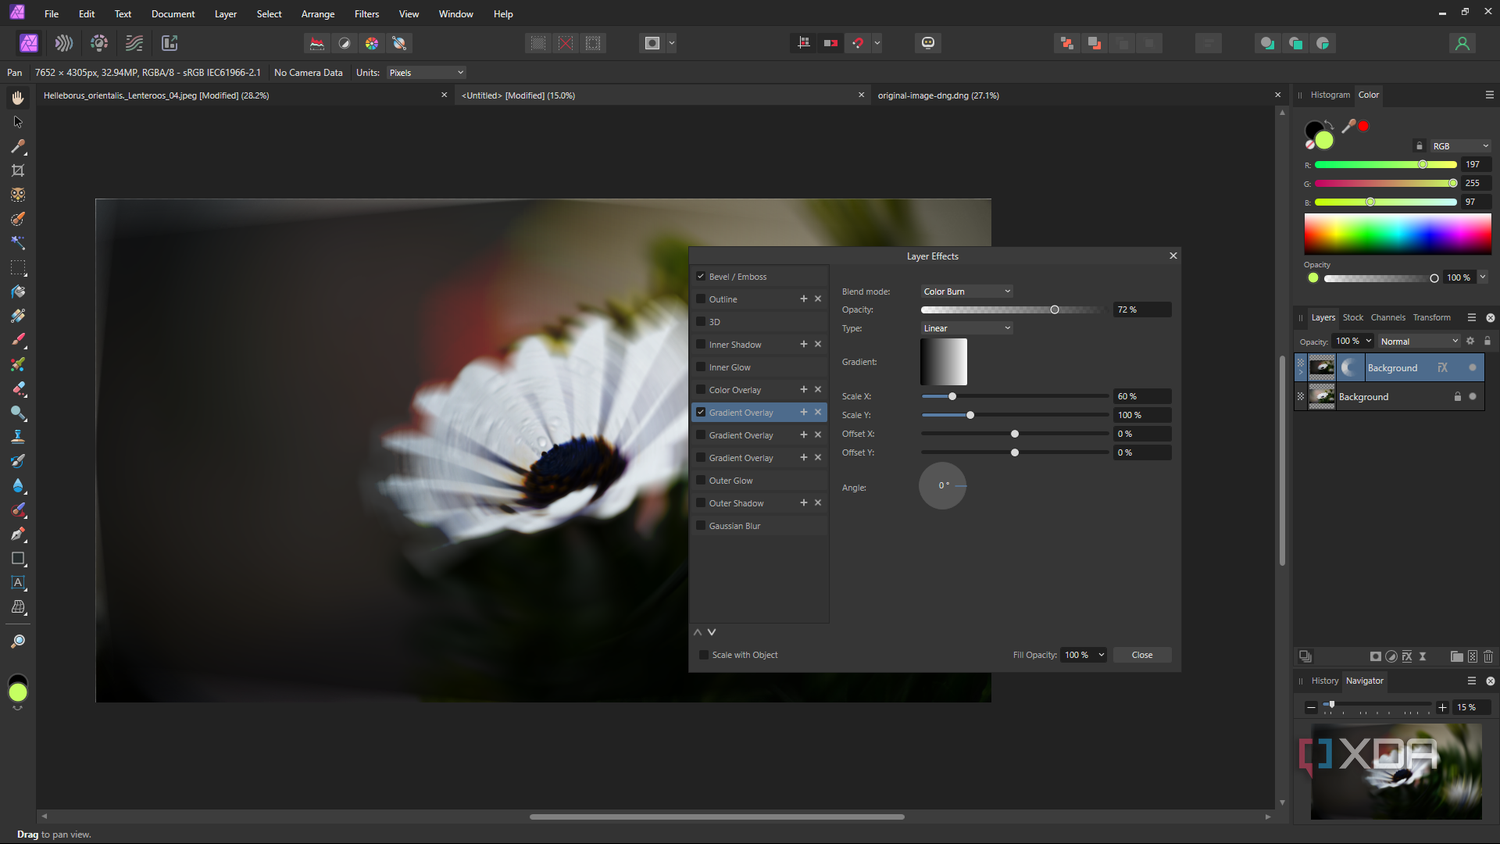This screenshot has width=1500, height=844.
Task: Open the gradient Type Linear dropdown
Action: (966, 328)
